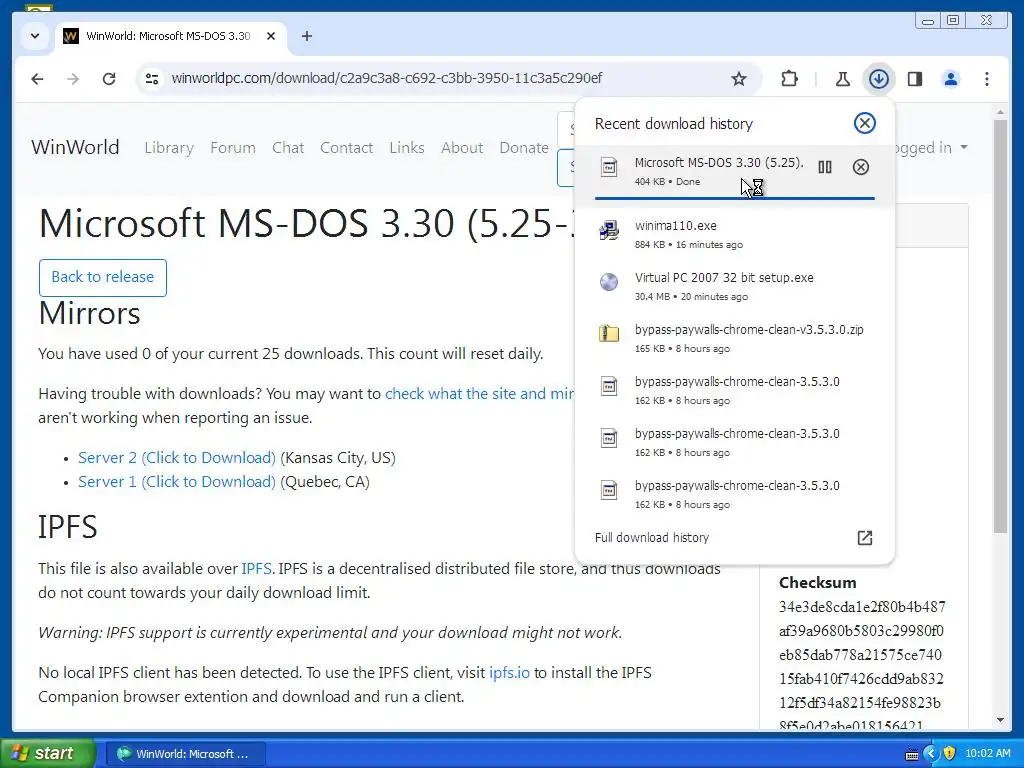The width and height of the screenshot is (1024, 768).
Task: Click the Back to release button
Action: [103, 278]
